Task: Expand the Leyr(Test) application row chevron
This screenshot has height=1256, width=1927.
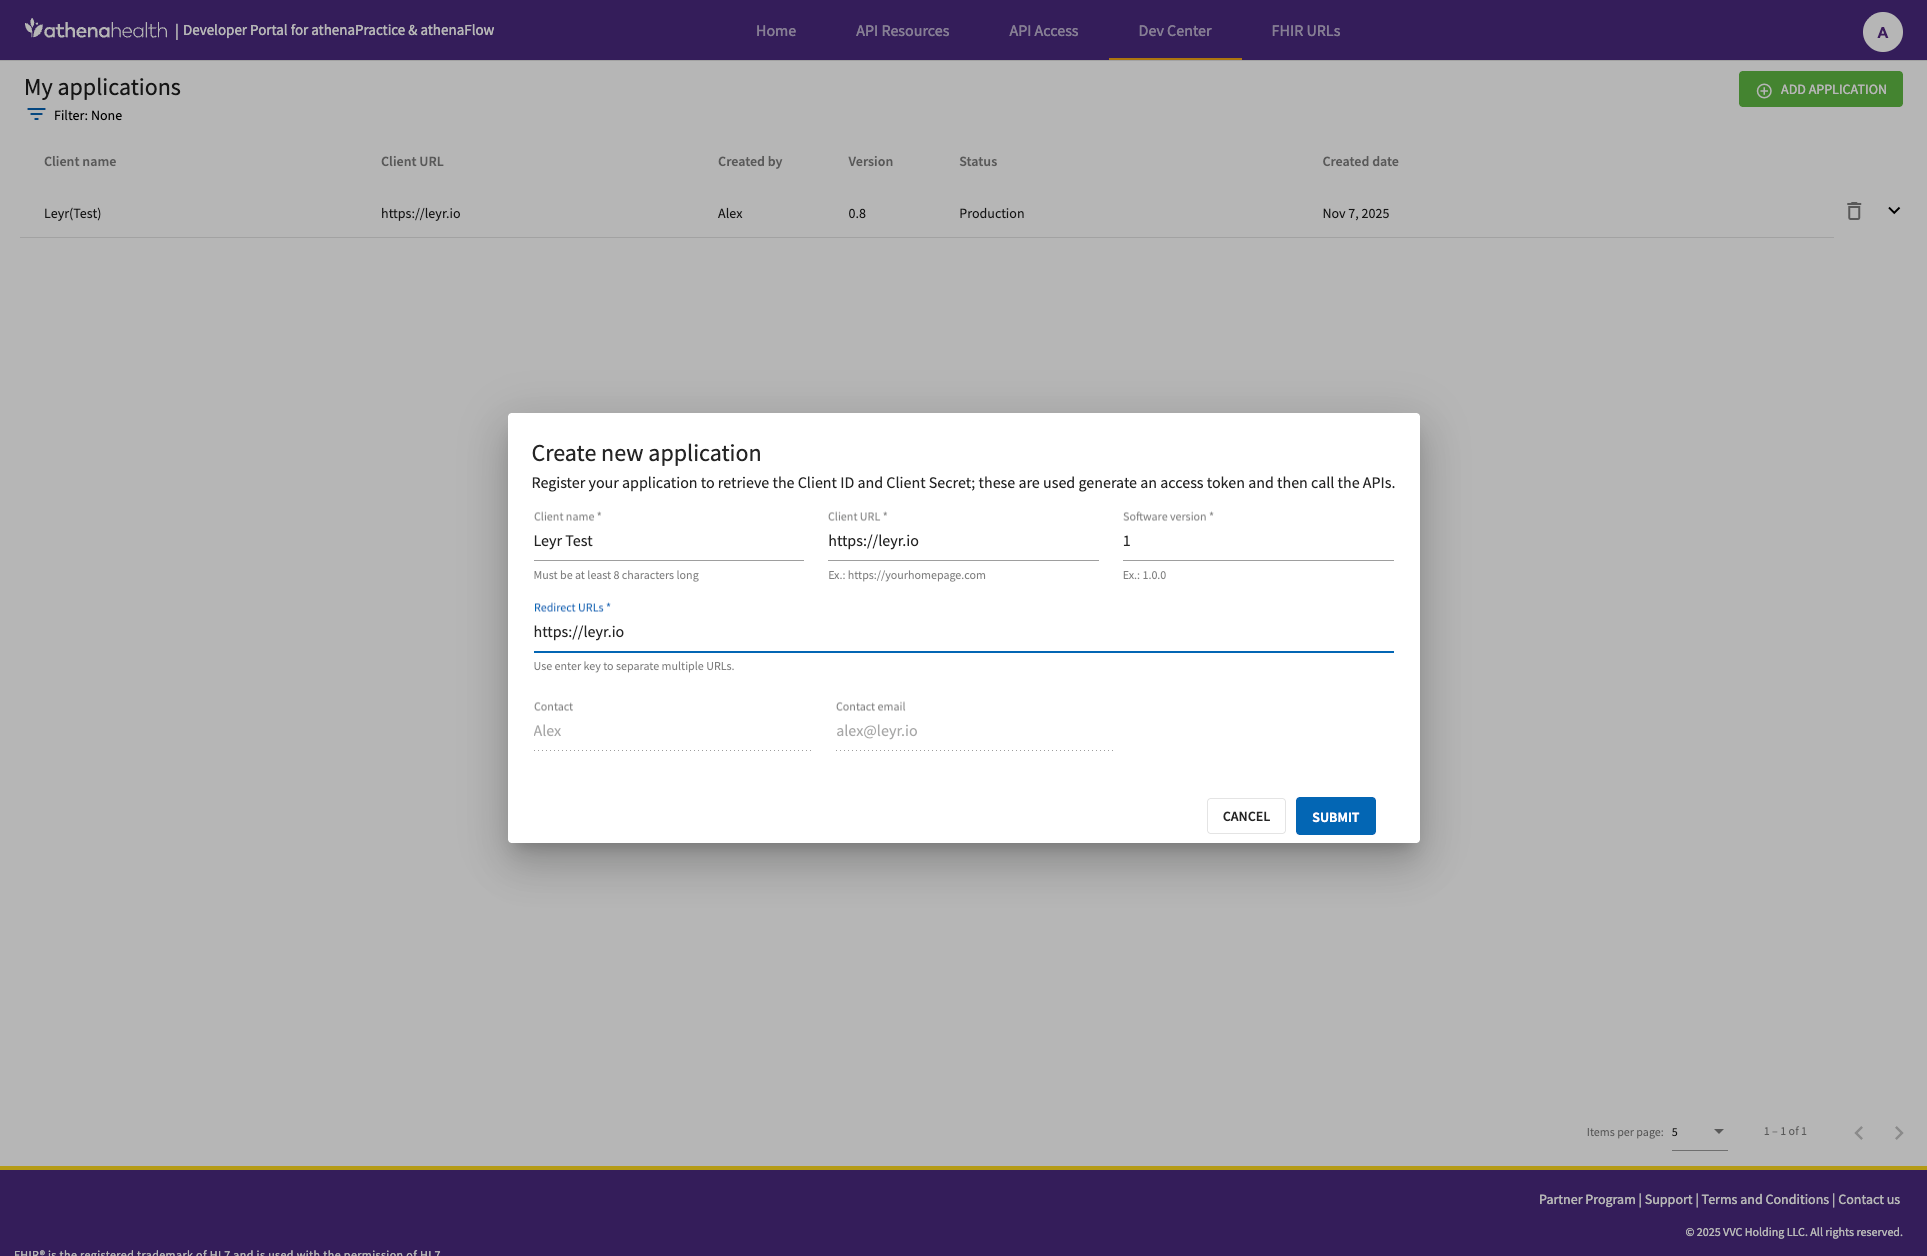Action: (1893, 211)
